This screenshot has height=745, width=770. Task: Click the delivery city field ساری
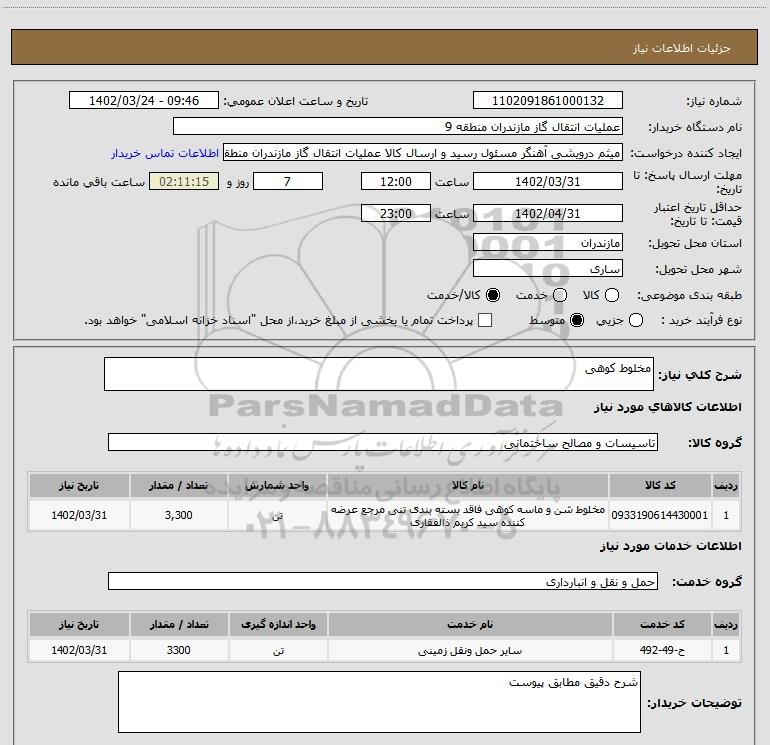[548, 269]
